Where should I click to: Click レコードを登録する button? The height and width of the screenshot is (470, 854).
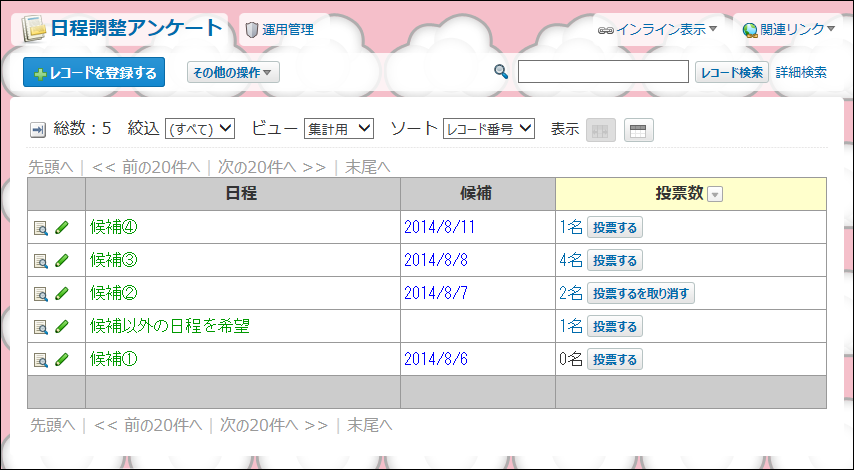94,72
